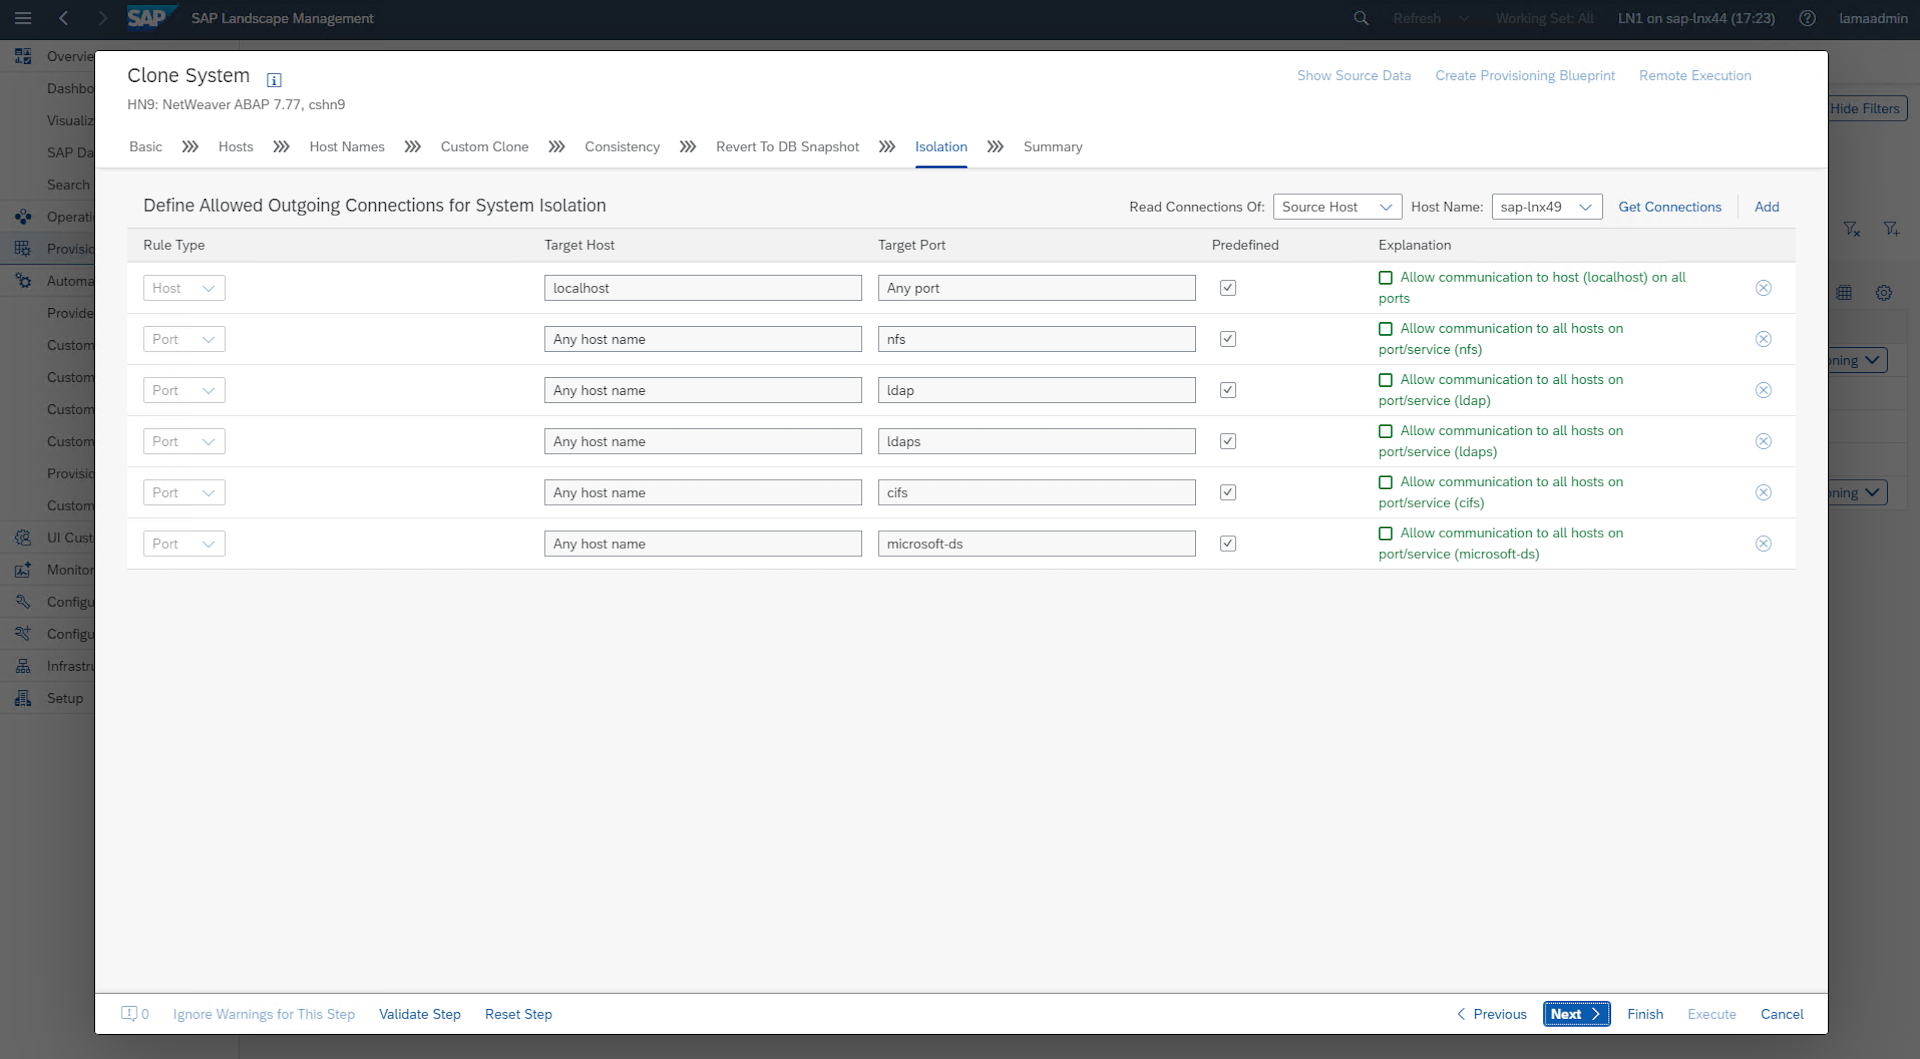Expand the Host Name sap-lnx49 dropdown
1920x1059 pixels.
tap(1546, 207)
